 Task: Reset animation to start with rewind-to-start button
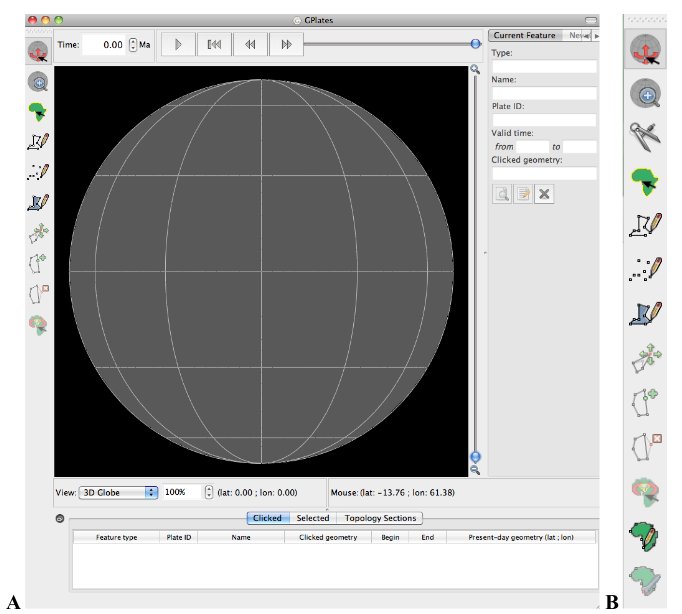(x=214, y=44)
